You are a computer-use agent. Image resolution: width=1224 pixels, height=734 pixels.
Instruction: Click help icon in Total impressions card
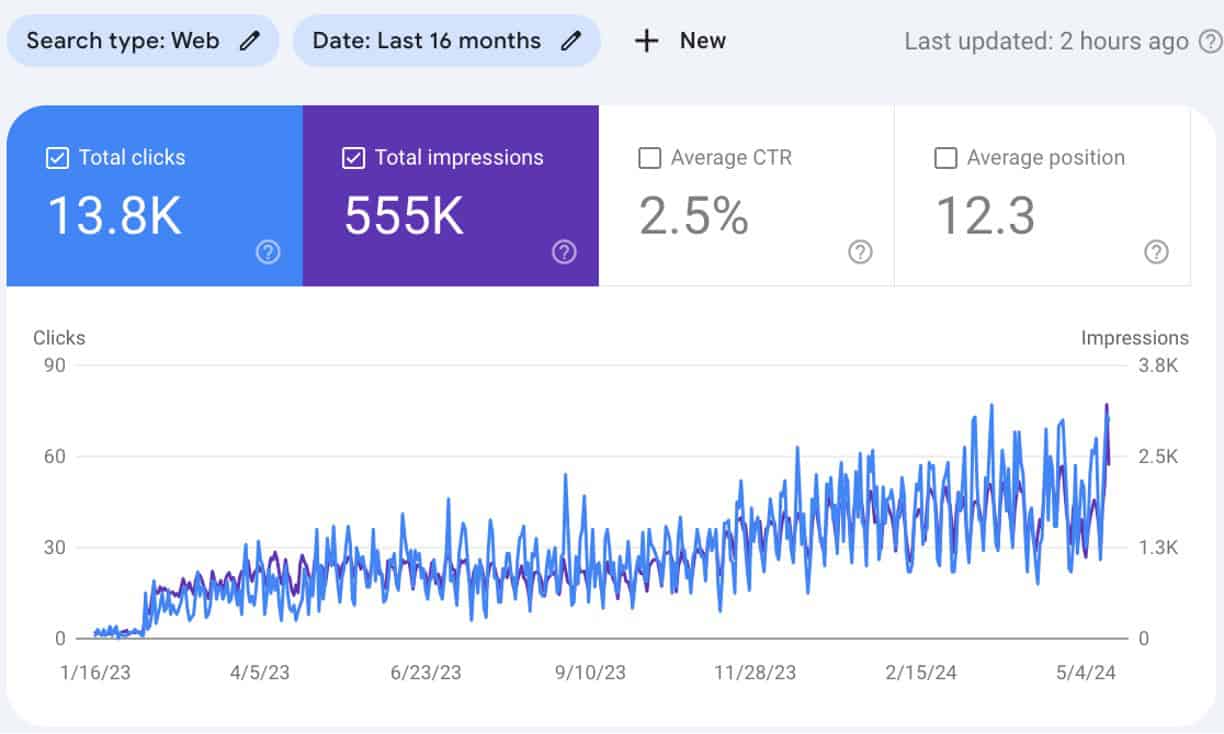click(x=564, y=252)
